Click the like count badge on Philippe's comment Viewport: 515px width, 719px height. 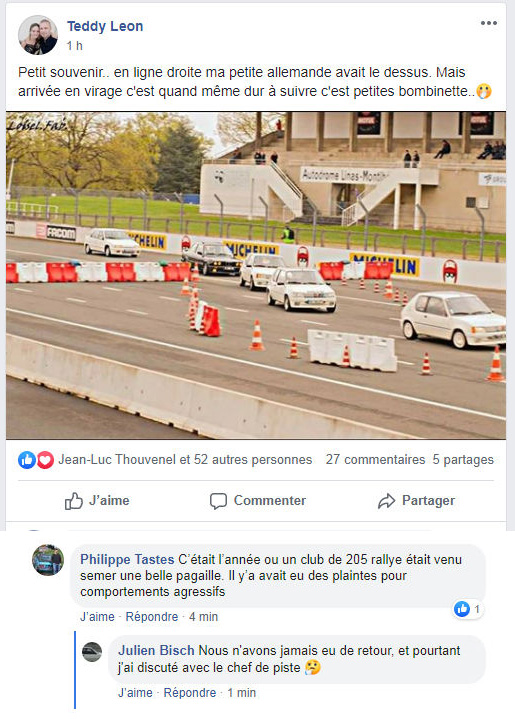[468, 609]
